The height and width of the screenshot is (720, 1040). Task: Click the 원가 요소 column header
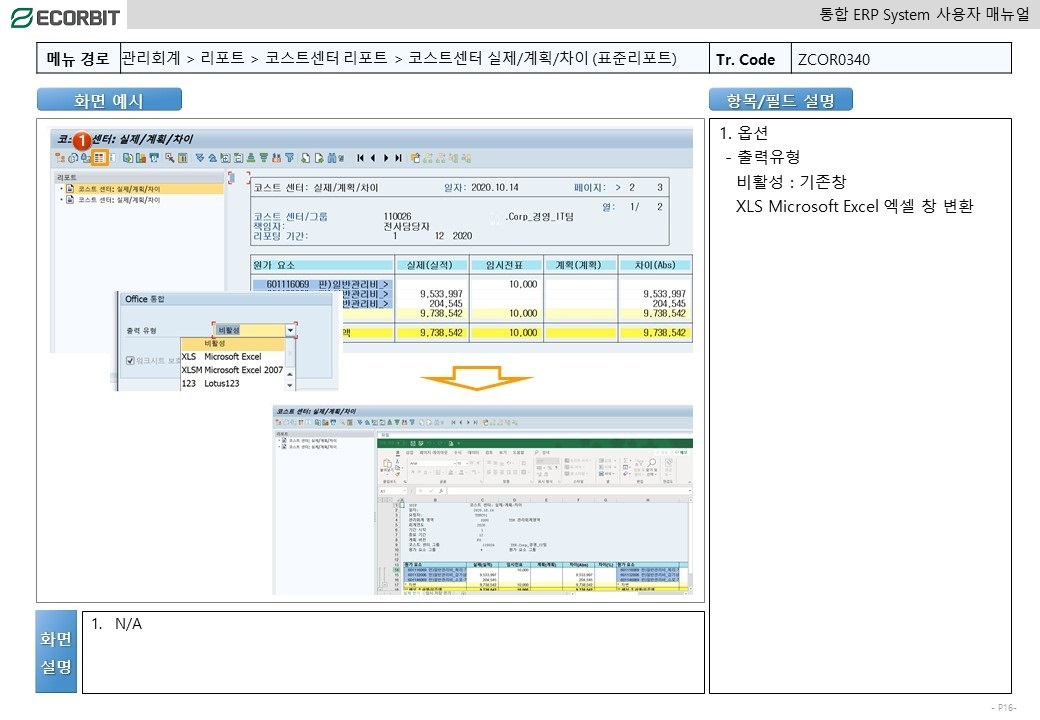pos(322,265)
